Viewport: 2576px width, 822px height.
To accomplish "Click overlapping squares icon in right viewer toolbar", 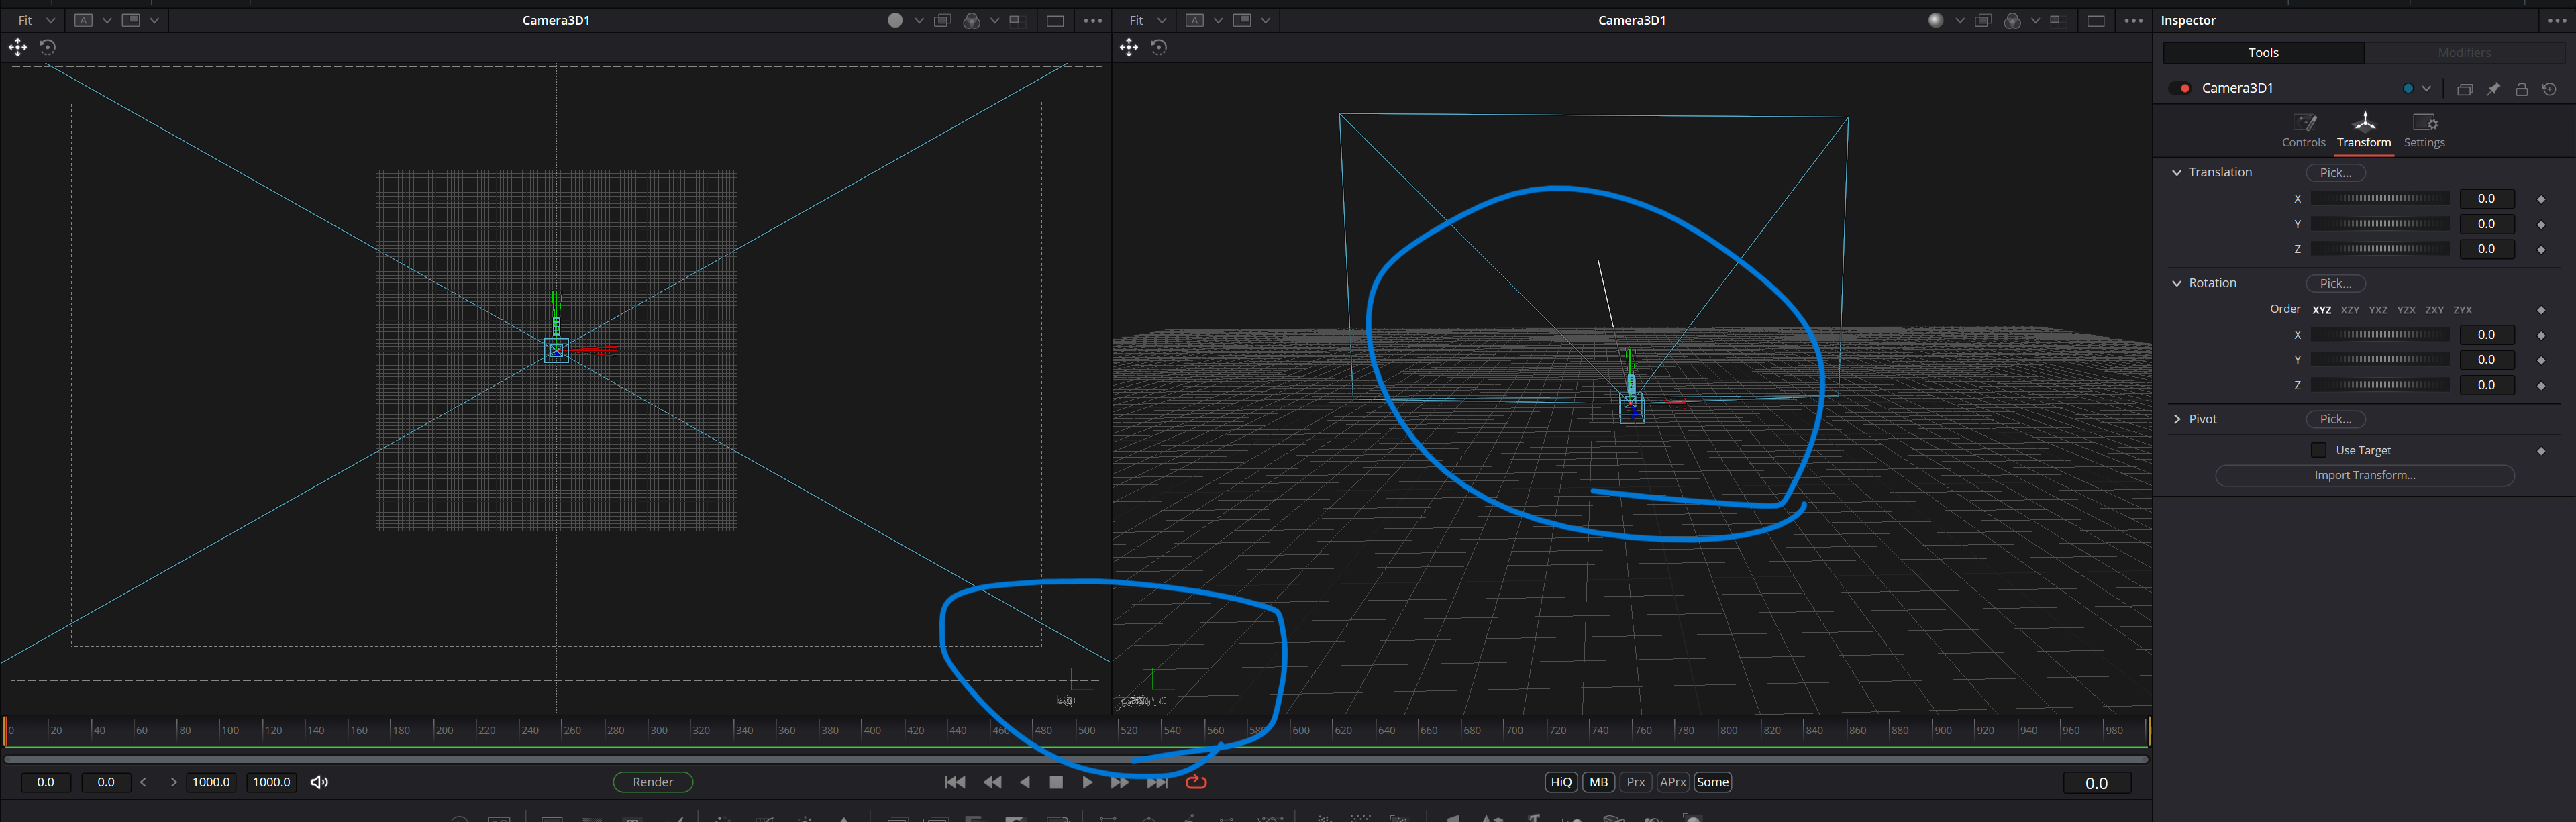I will click(1983, 20).
